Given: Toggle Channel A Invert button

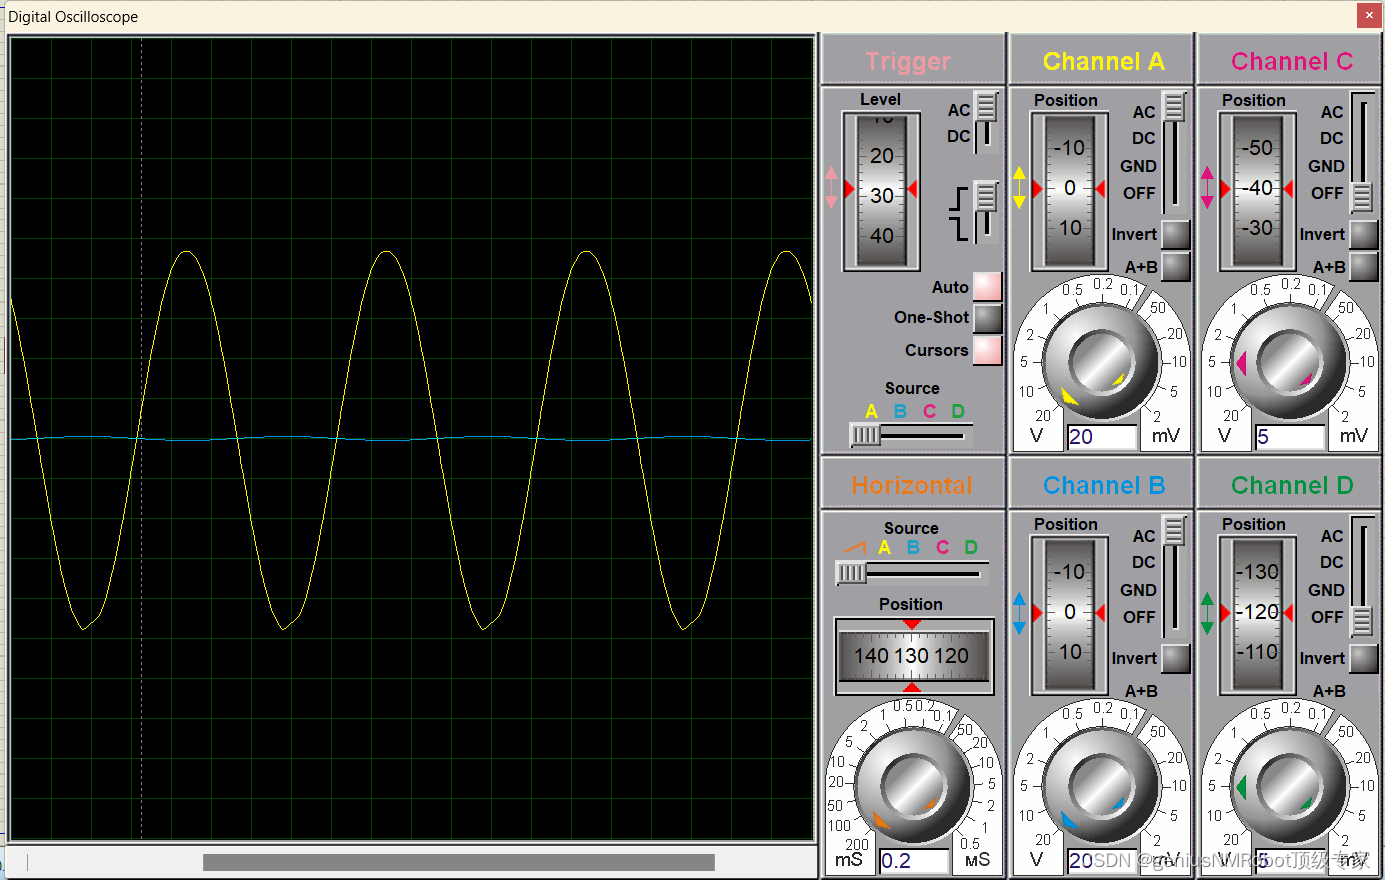Looking at the screenshot, I should coord(1176,234).
